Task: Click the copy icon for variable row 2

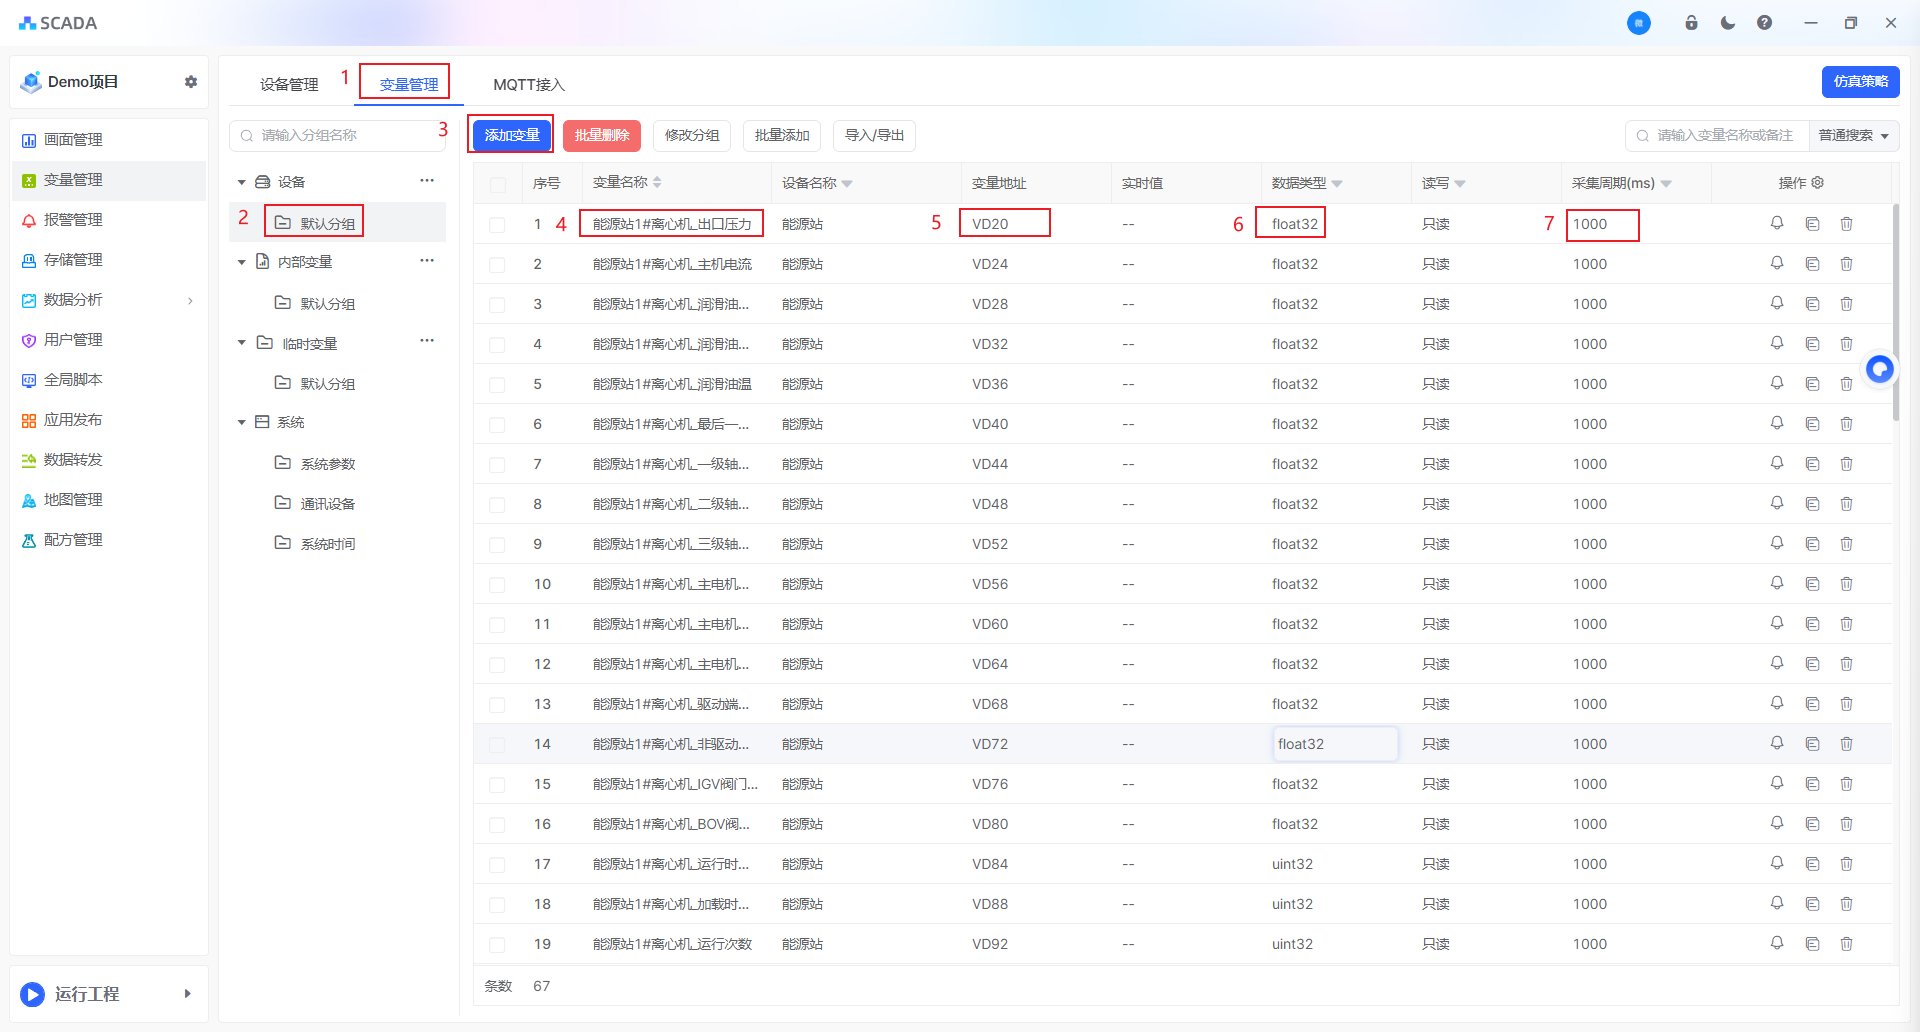Action: pos(1812,264)
